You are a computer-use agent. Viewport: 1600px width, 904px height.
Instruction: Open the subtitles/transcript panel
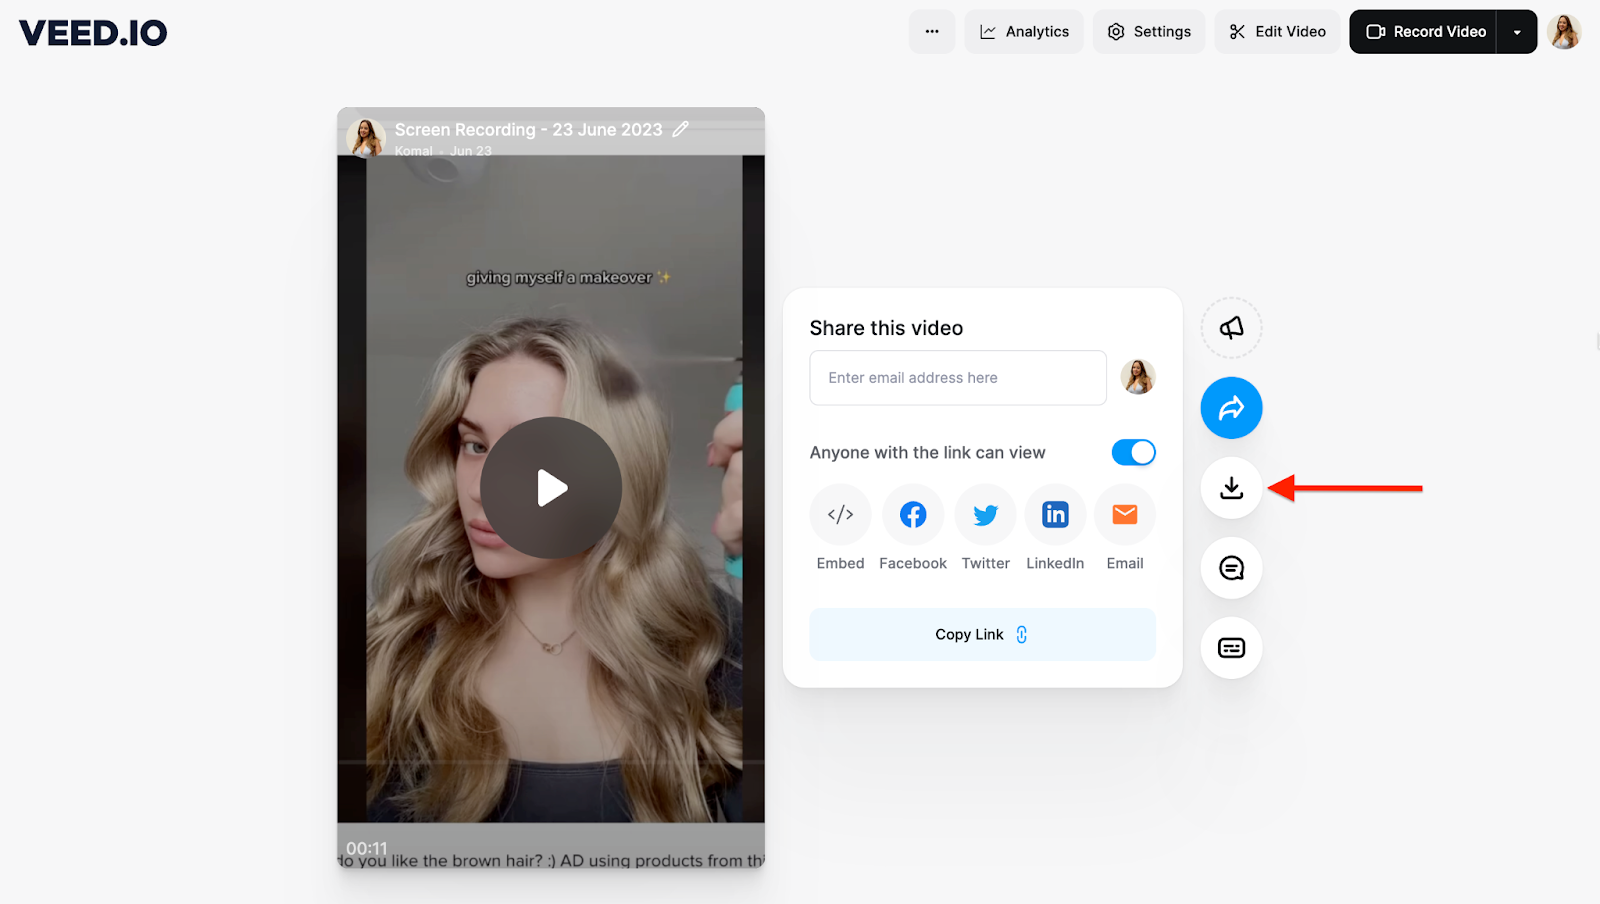1232,648
